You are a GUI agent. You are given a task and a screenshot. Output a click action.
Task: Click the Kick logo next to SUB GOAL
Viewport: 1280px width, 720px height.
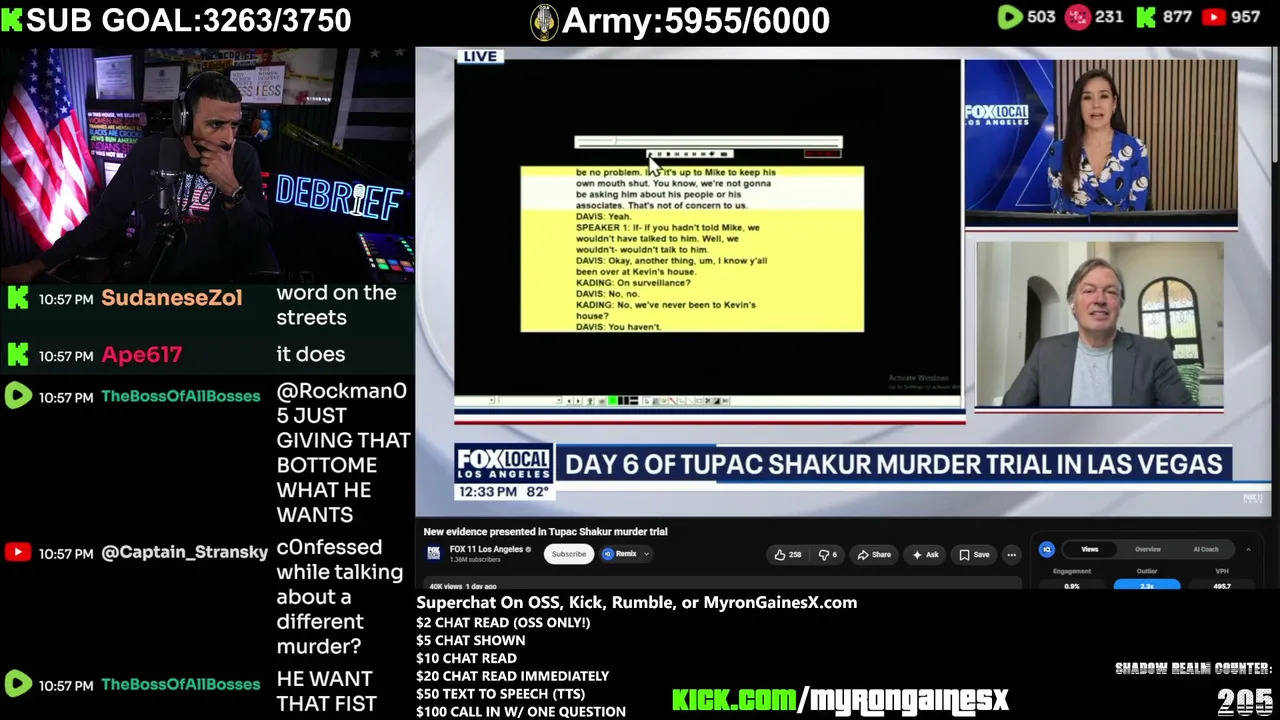[12, 20]
